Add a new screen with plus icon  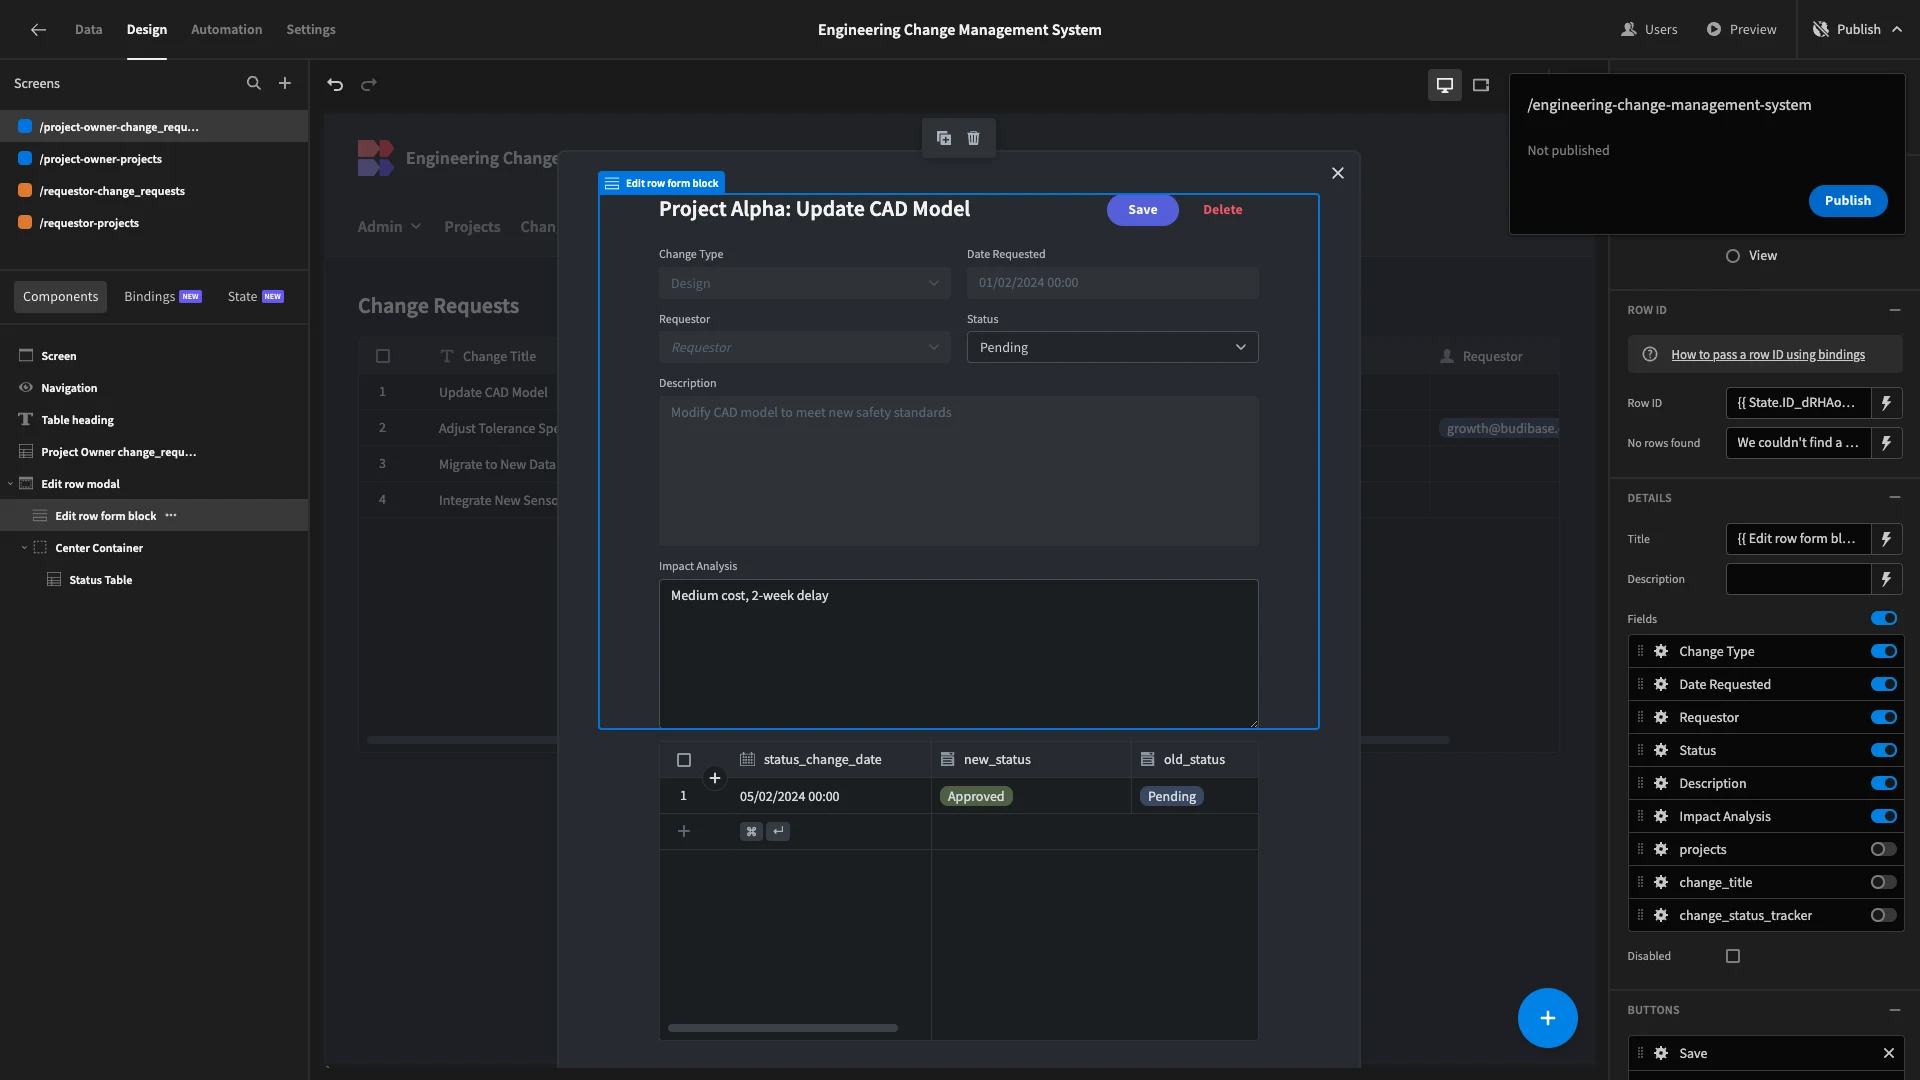point(285,83)
